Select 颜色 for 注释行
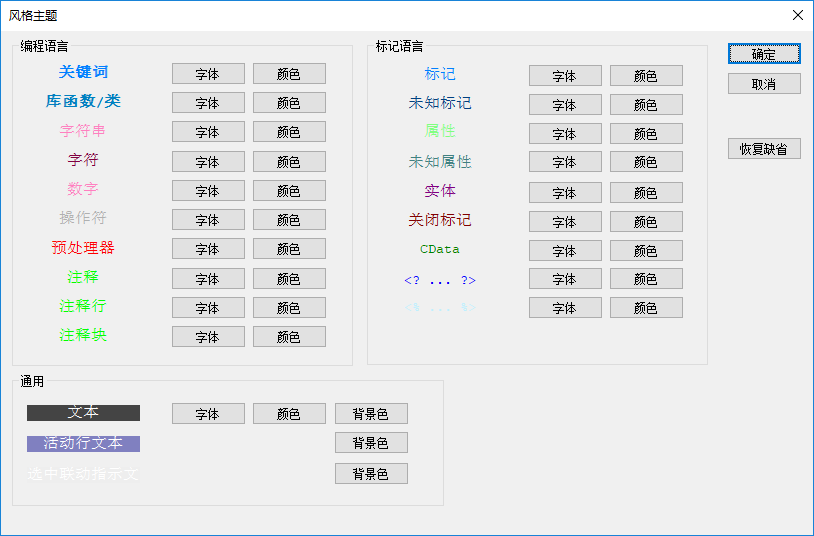Image resolution: width=814 pixels, height=536 pixels. tap(289, 308)
